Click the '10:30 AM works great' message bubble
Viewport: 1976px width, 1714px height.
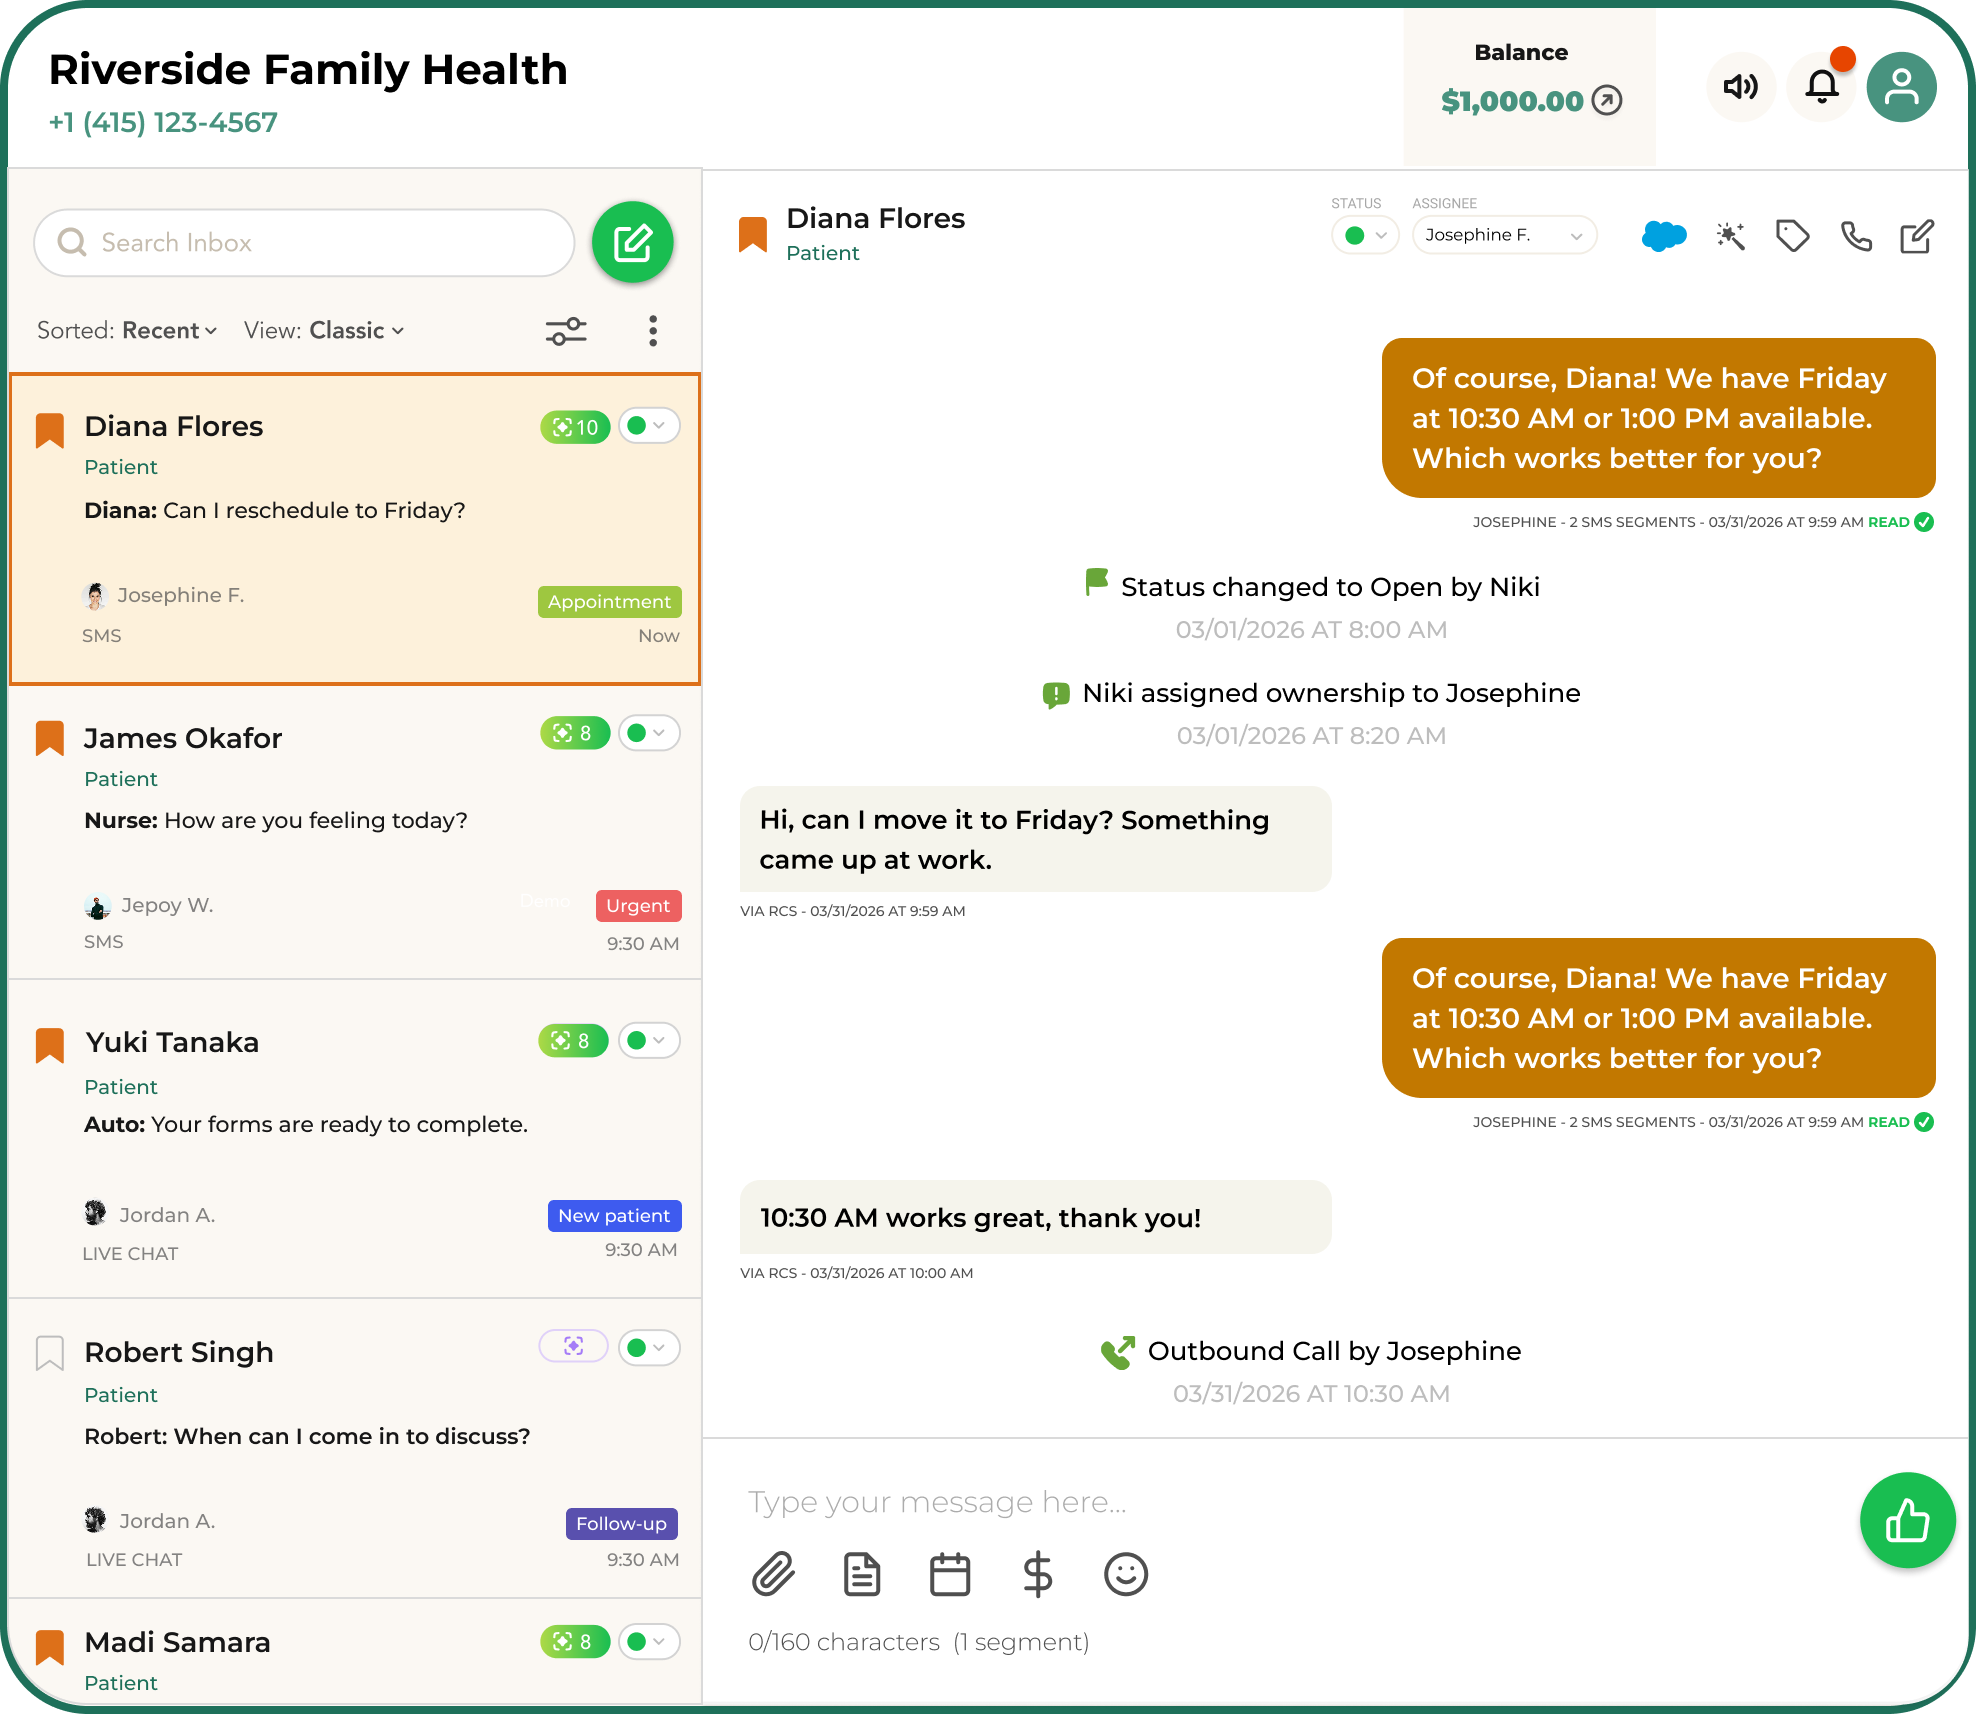[1035, 1217]
